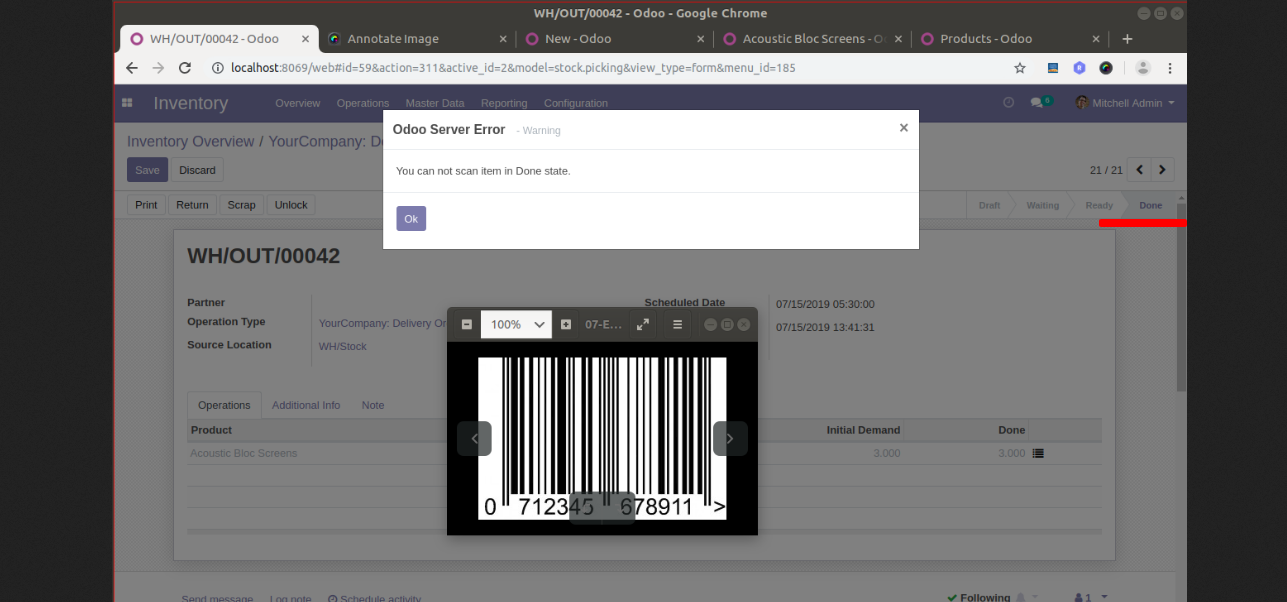The height and width of the screenshot is (602, 1287).
Task: Show next image in viewer
Action: tap(730, 438)
